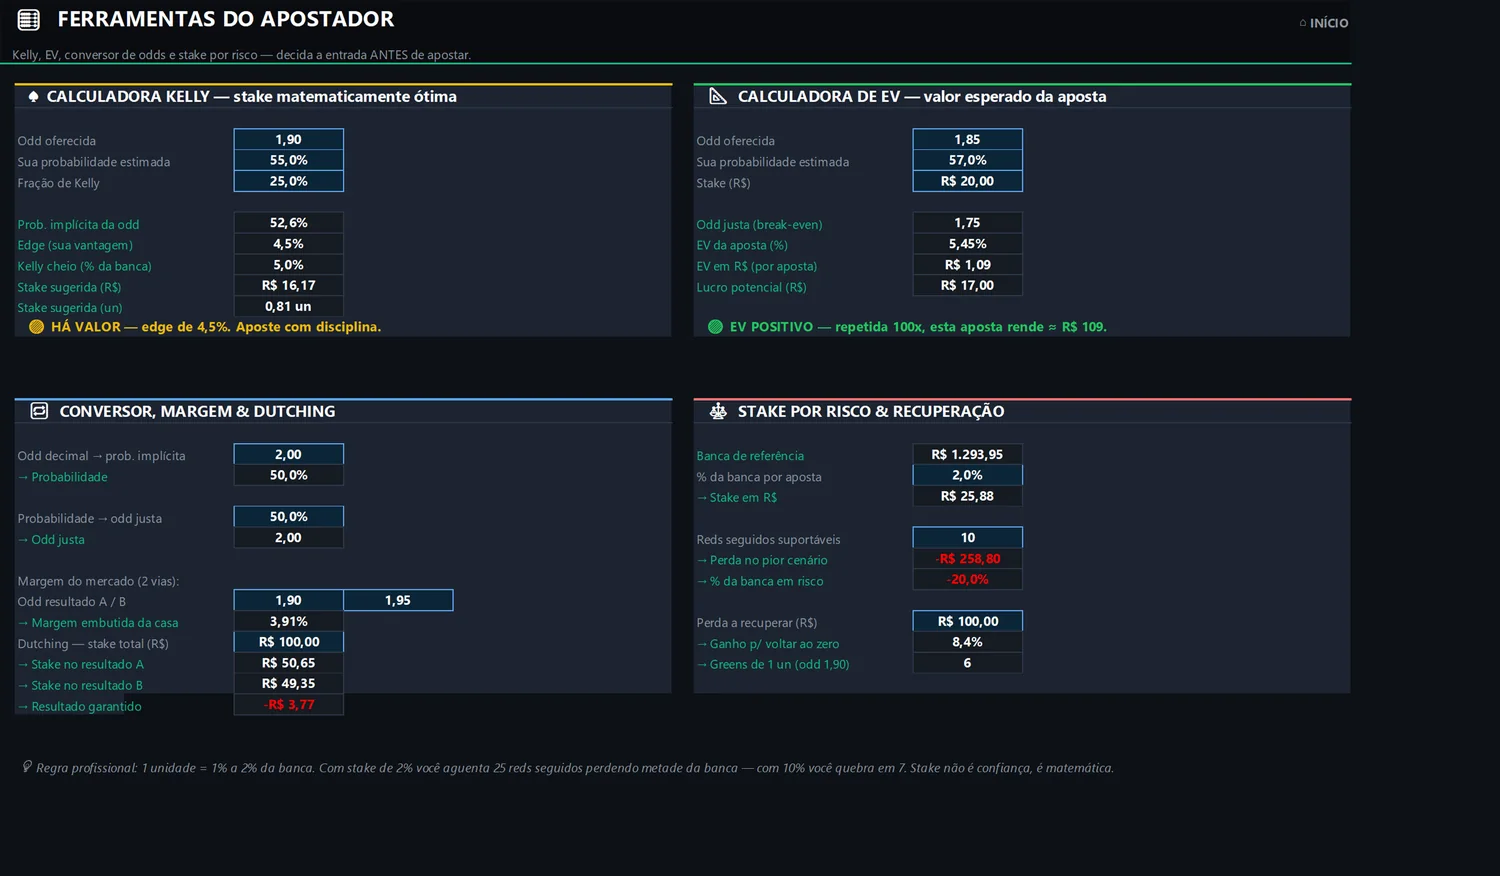Select Odd resultado B field 1,95
The width and height of the screenshot is (1500, 876).
tap(398, 600)
